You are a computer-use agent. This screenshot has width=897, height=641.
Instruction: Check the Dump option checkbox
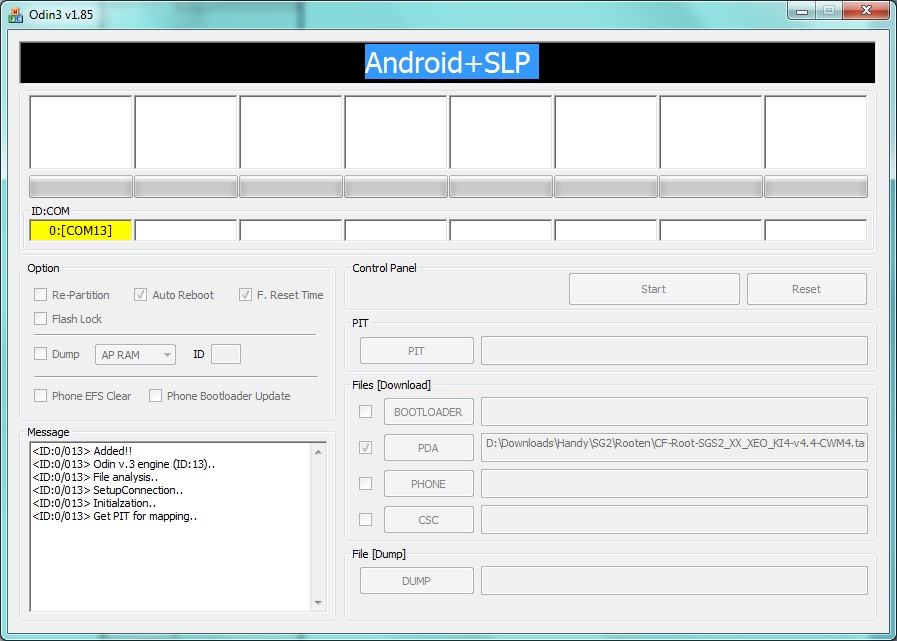pos(40,354)
